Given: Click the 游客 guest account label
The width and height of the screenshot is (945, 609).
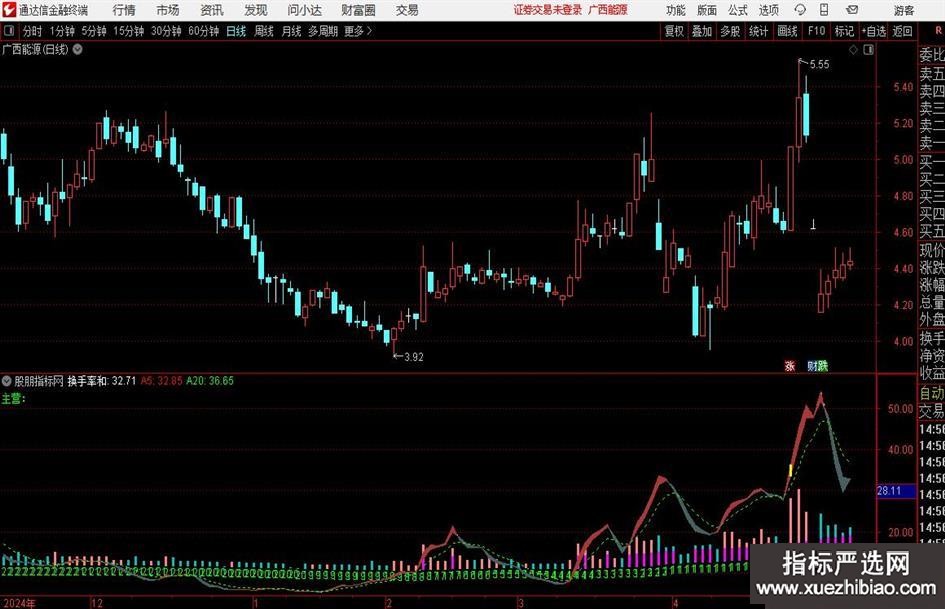Looking at the screenshot, I should click(904, 10).
